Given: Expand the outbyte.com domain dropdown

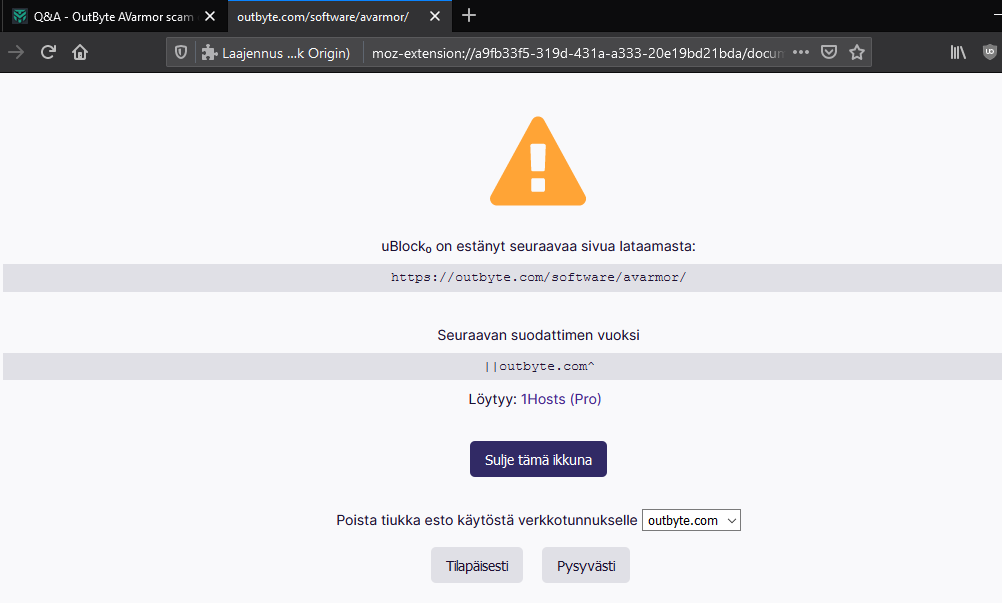Looking at the screenshot, I should pos(691,520).
